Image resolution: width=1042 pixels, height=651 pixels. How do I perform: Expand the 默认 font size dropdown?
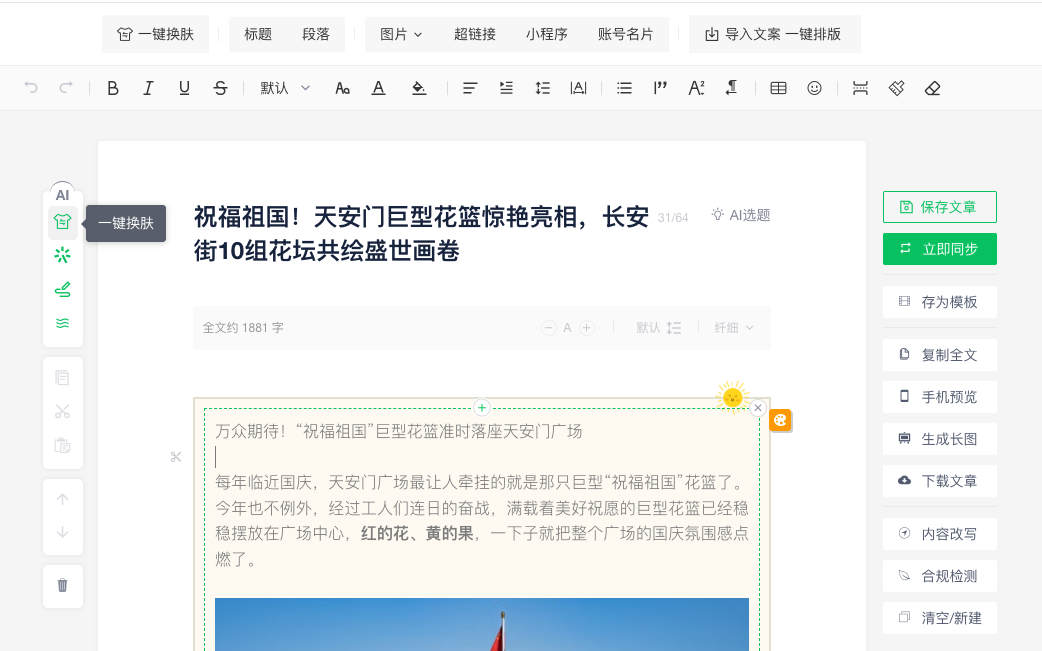pos(285,88)
